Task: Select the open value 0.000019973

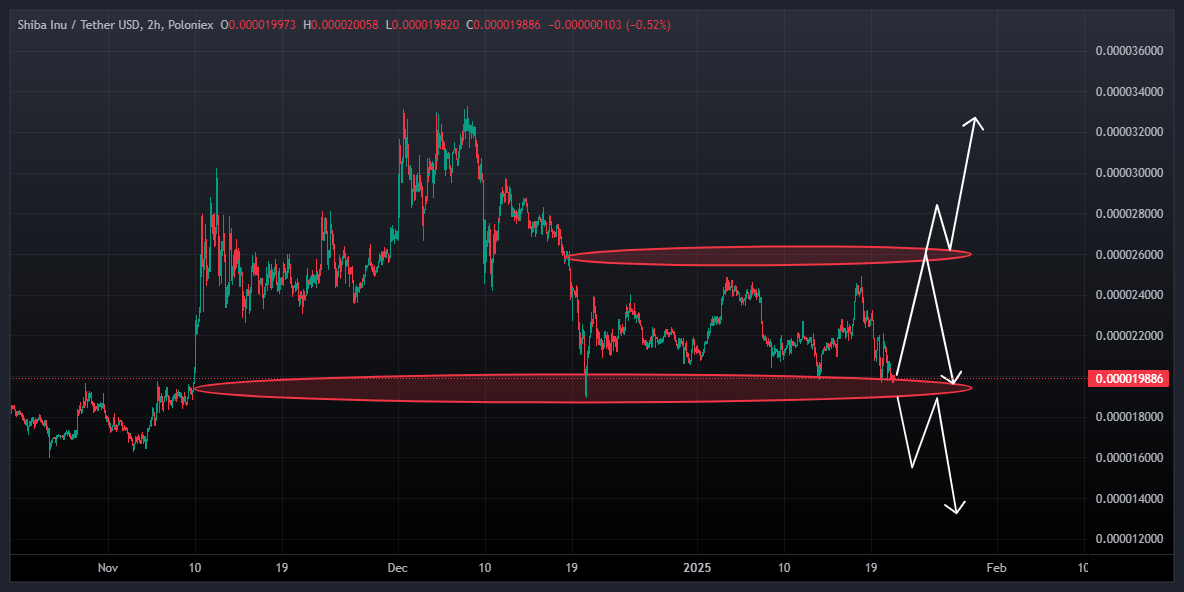Action: click(x=262, y=26)
